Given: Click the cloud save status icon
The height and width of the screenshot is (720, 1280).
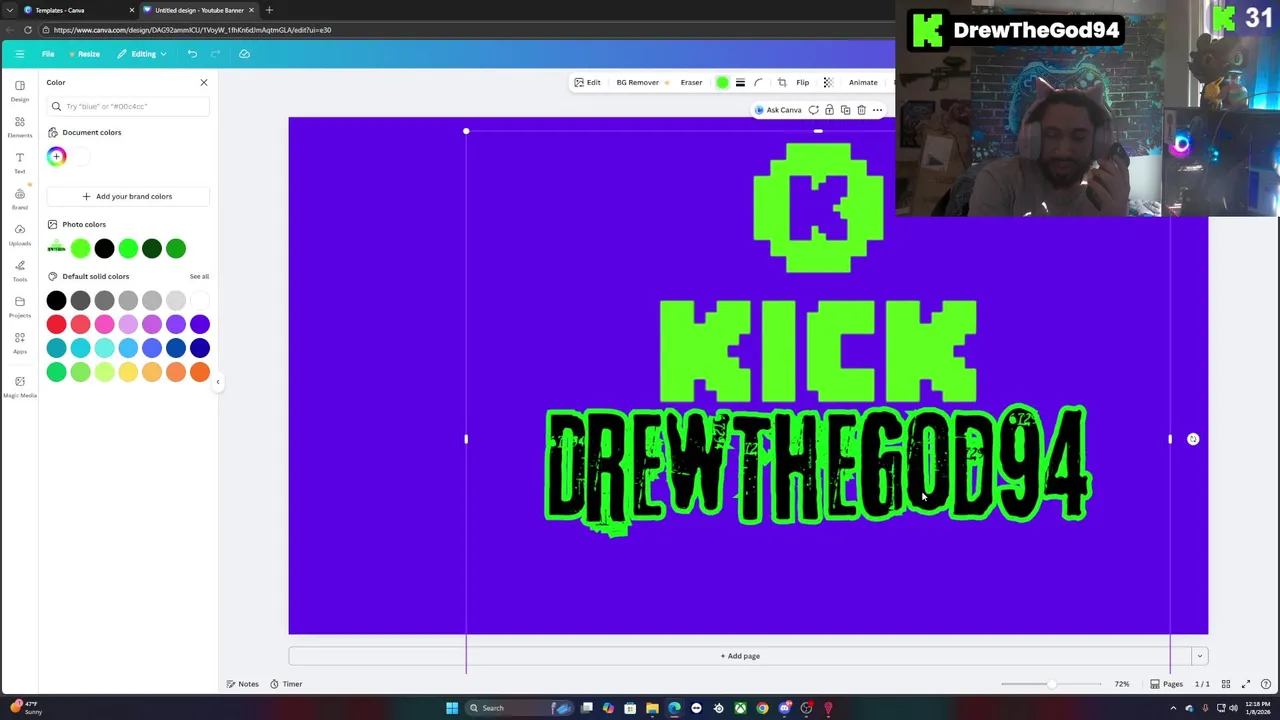Looking at the screenshot, I should point(245,54).
